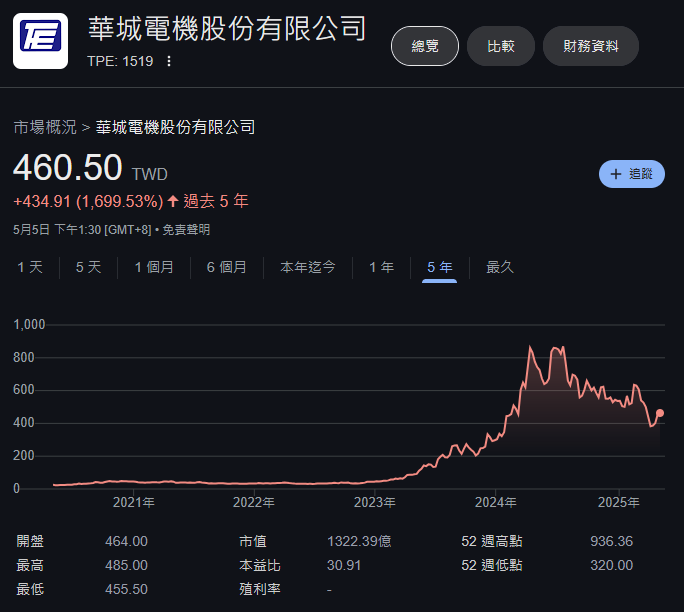The width and height of the screenshot is (684, 612).
Task: Open the three-dot menu beside TPE: 1519
Action: [x=169, y=61]
